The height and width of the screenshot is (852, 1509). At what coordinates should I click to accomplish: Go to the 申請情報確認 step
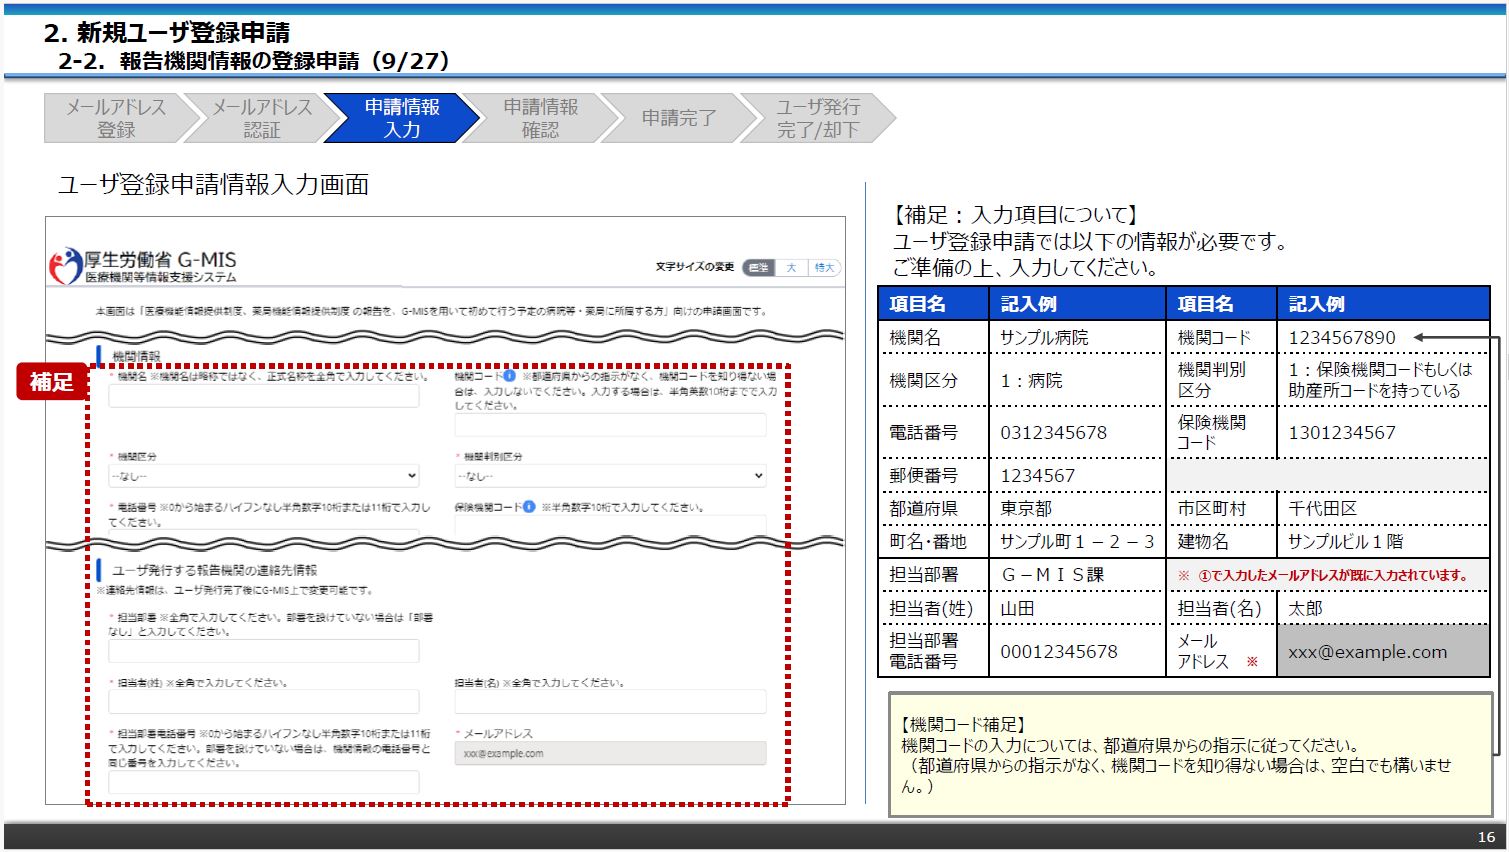[x=540, y=118]
